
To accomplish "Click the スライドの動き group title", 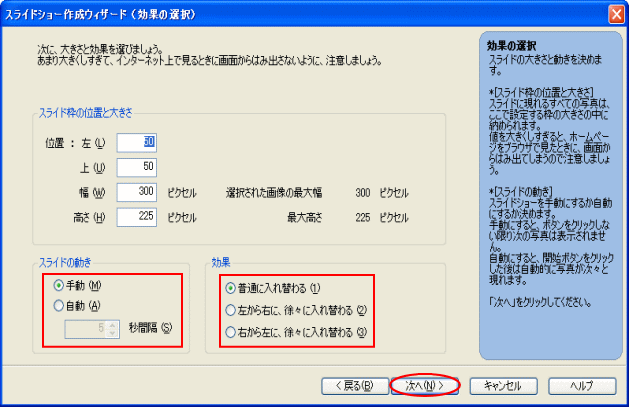I will pyautogui.click(x=65, y=263).
